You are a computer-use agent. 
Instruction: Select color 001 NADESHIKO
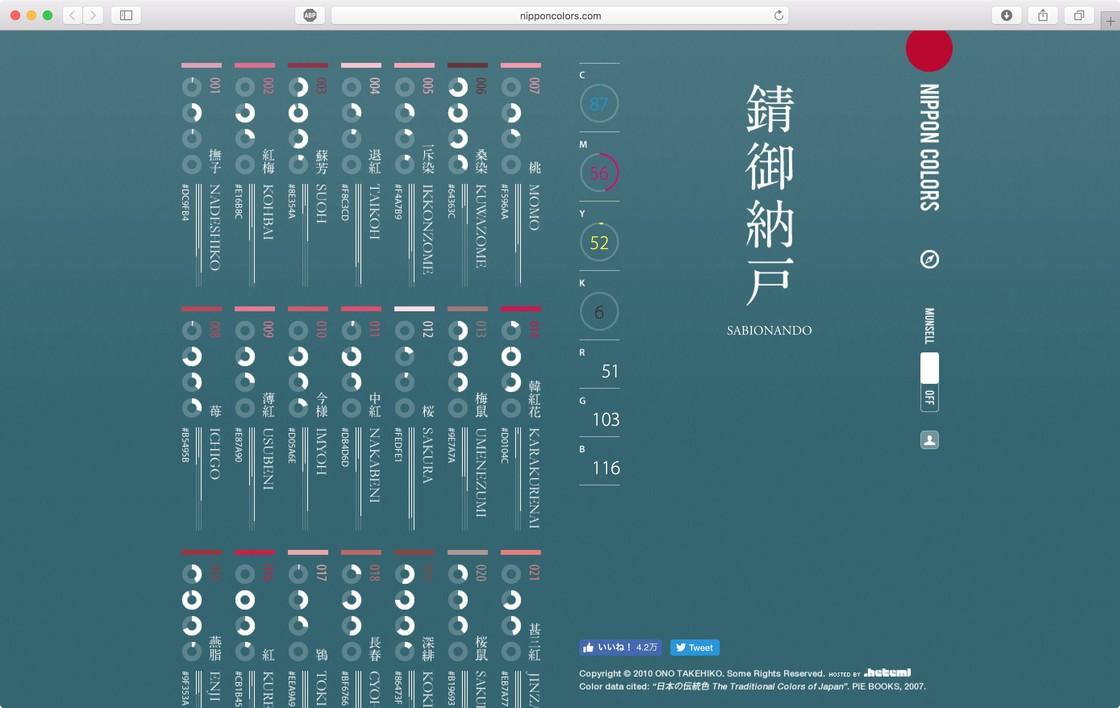[x=201, y=174]
